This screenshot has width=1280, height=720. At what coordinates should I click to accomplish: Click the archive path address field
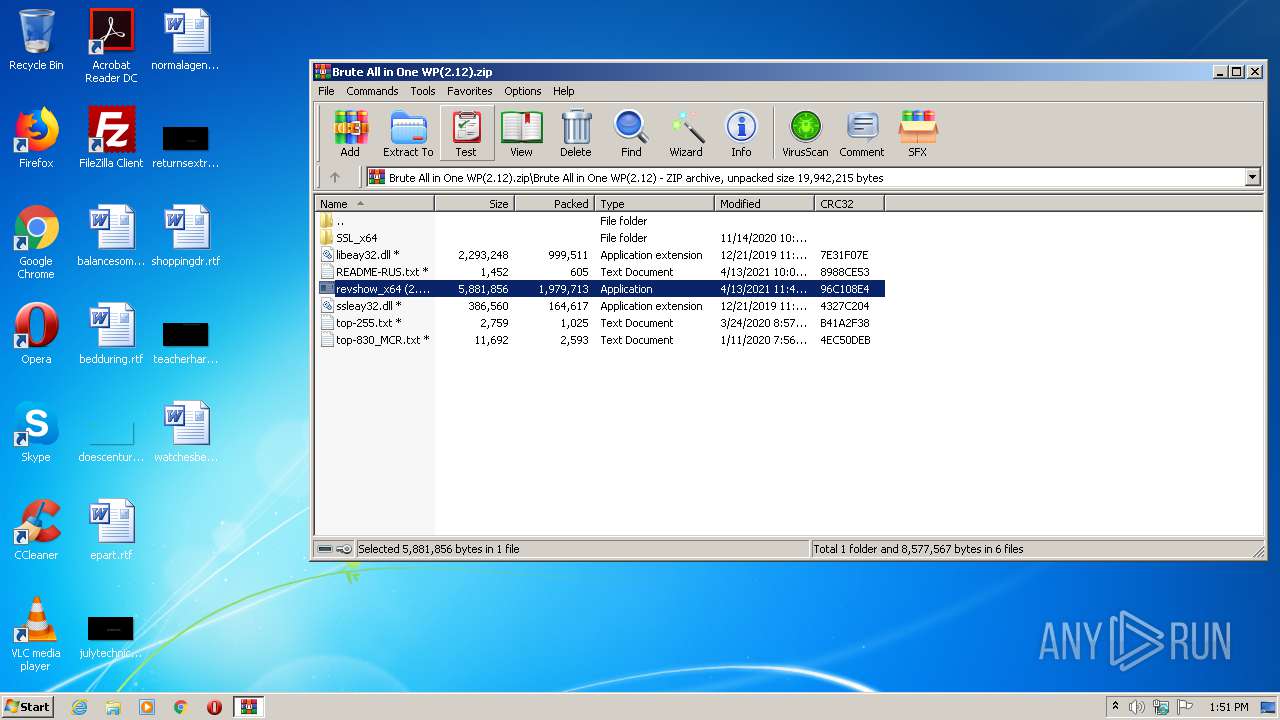(x=805, y=177)
